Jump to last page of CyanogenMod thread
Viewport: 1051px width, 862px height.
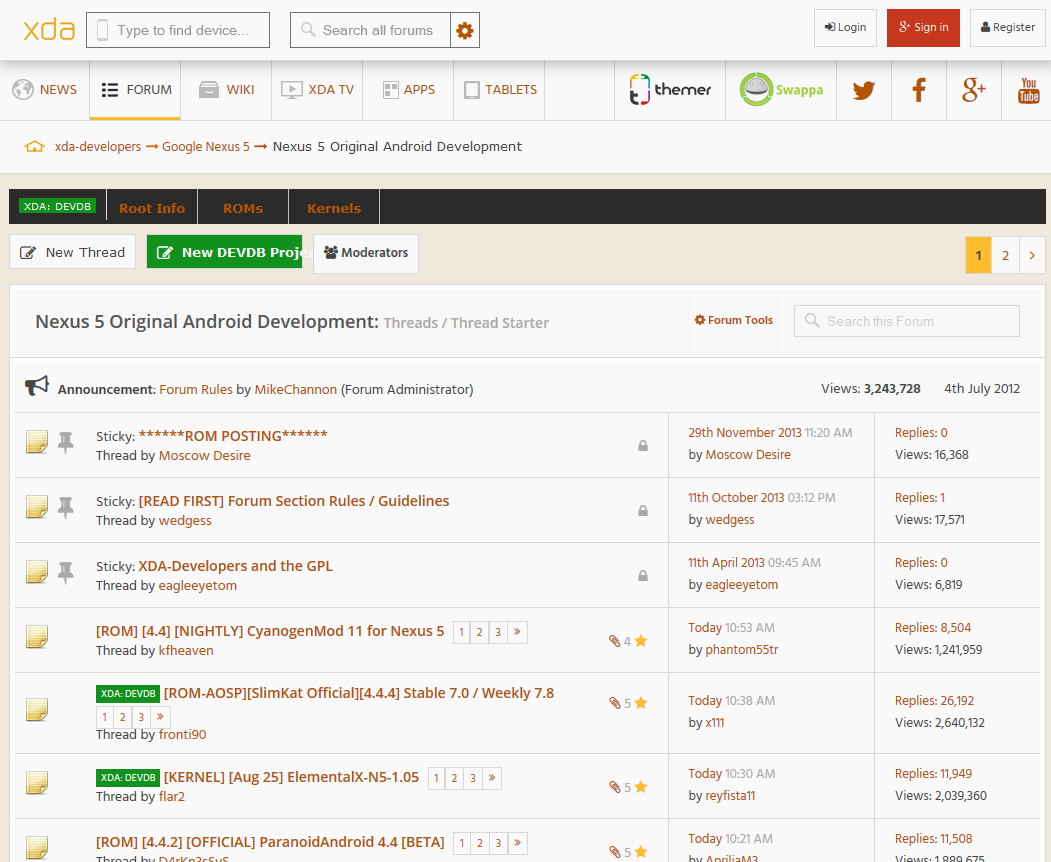tap(517, 632)
